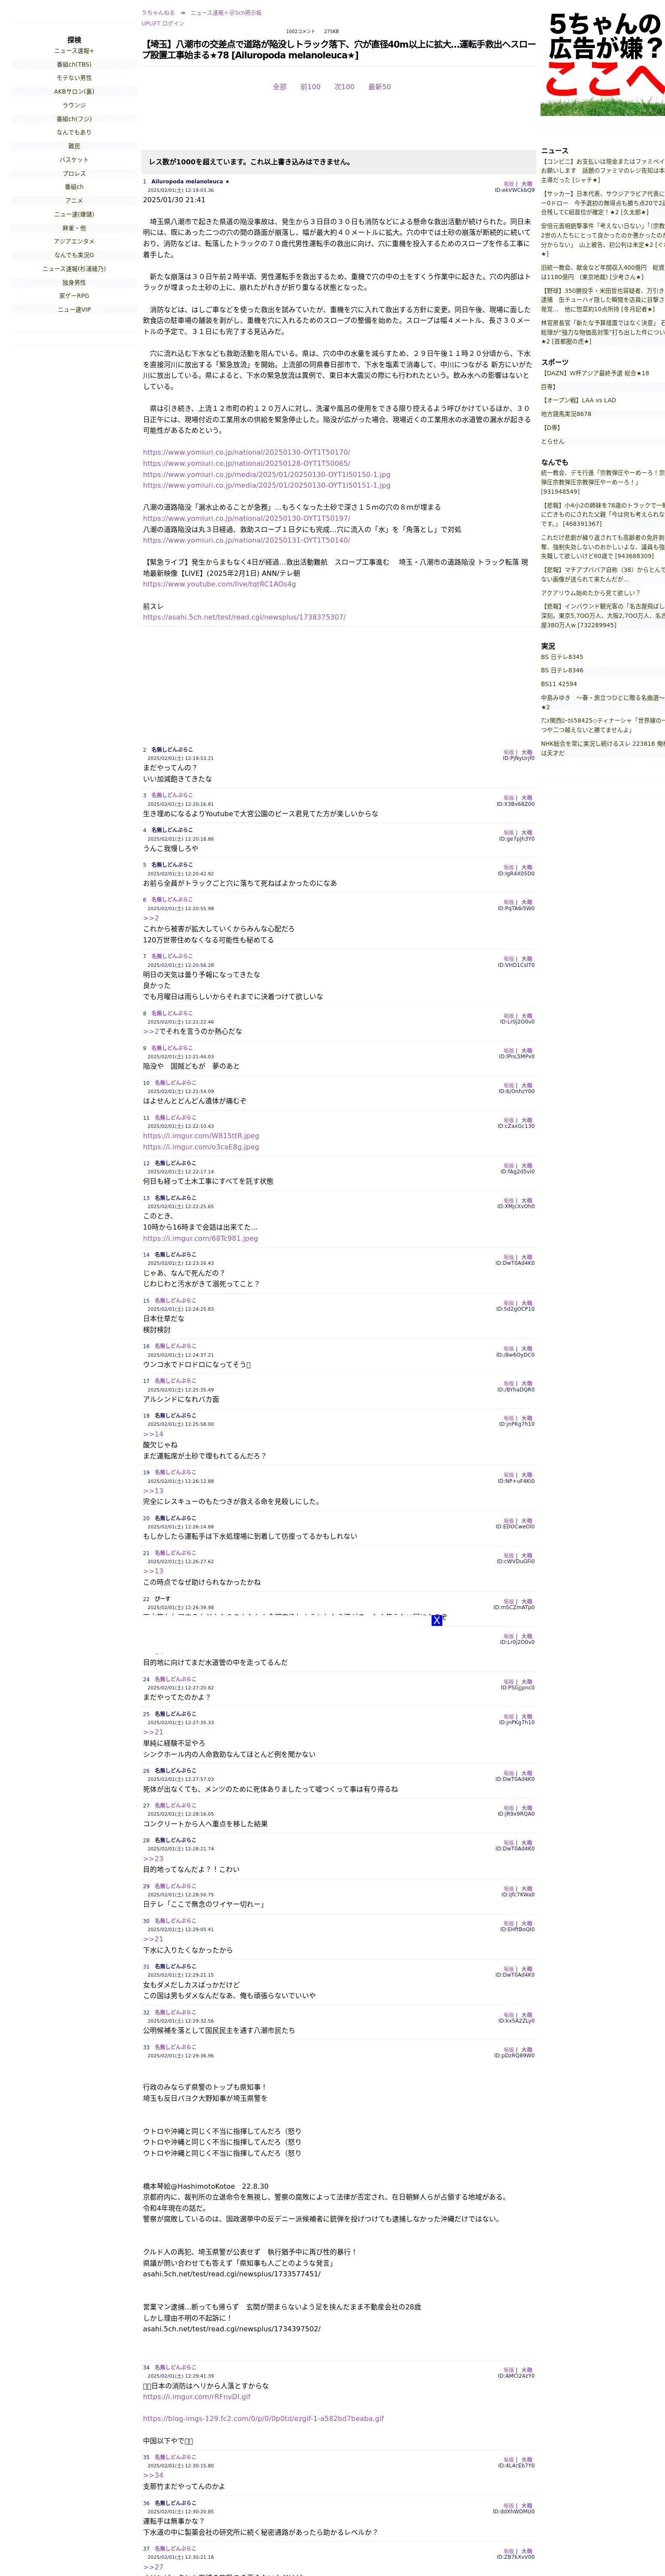Open news item 【コンビニ】お支払いは現金または
The height and width of the screenshot is (2576, 665).
pos(603,170)
